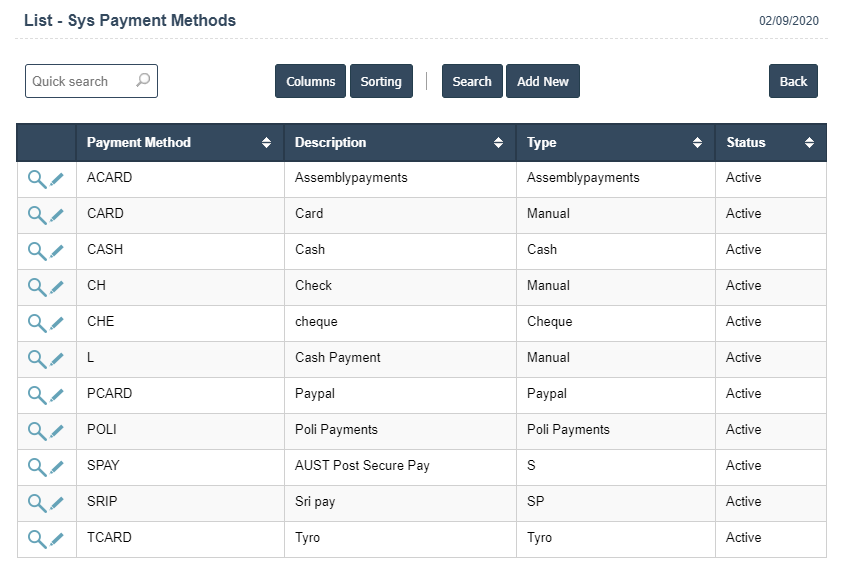
Task: Open SPAY record using magnifier icon
Action: click(36, 467)
